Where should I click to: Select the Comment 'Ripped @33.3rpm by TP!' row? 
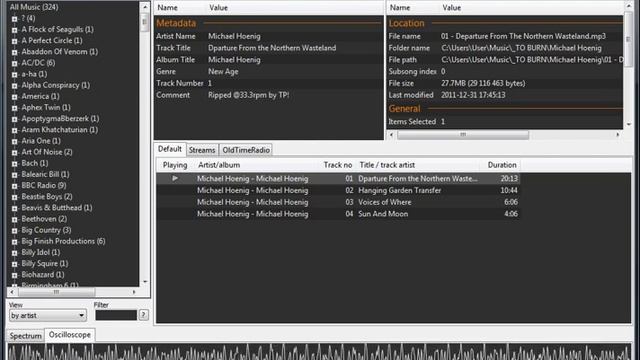269,95
